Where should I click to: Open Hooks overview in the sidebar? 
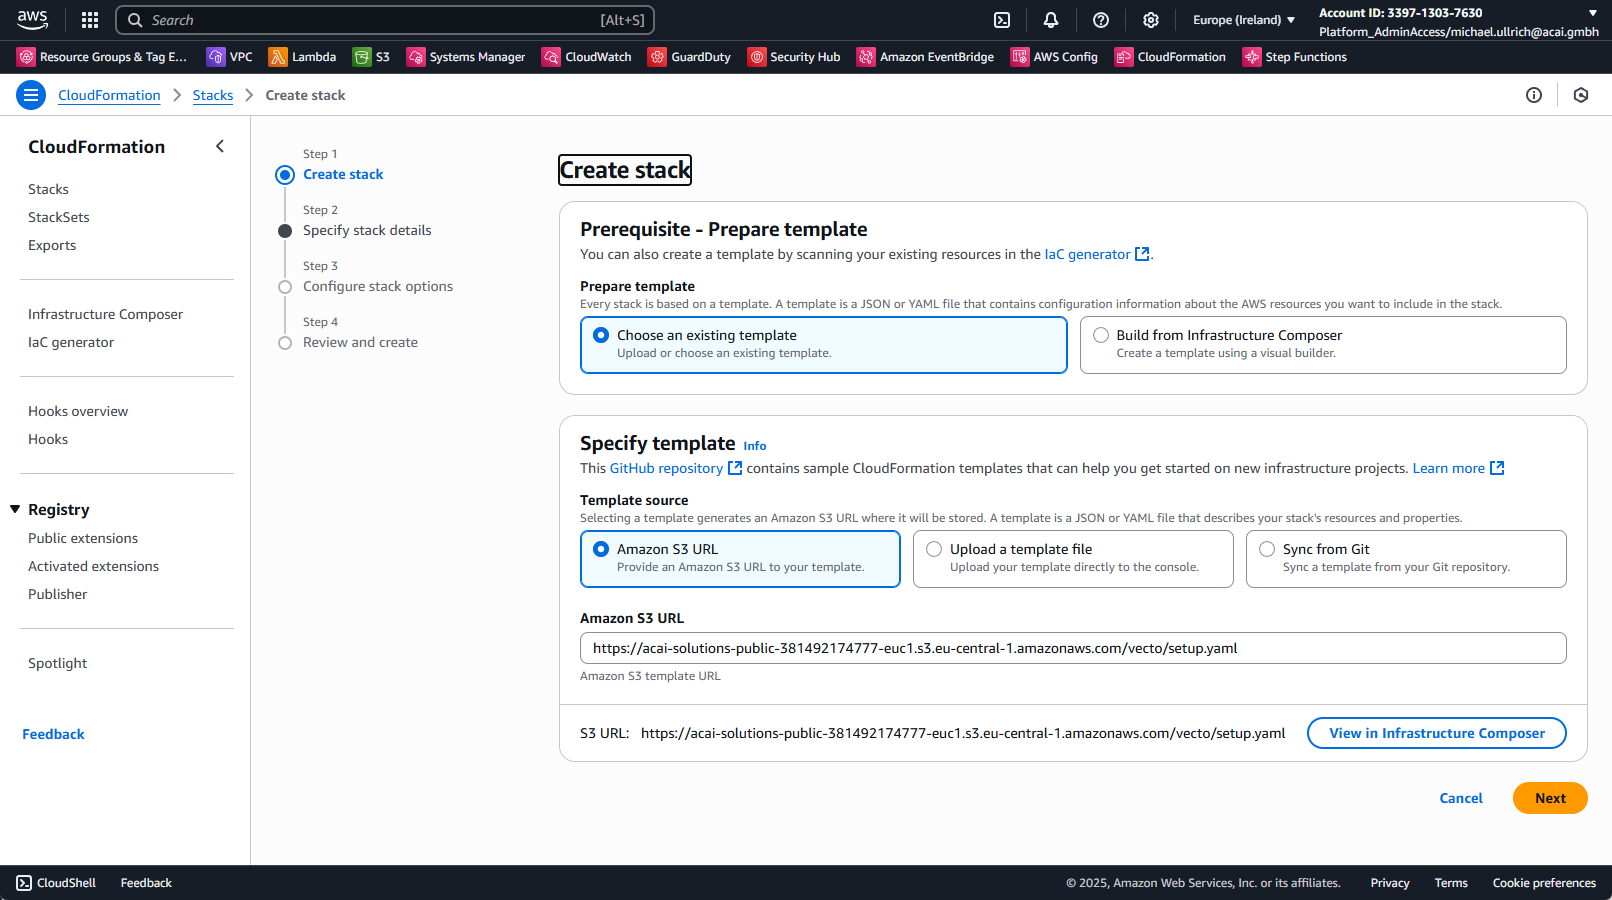coord(78,411)
